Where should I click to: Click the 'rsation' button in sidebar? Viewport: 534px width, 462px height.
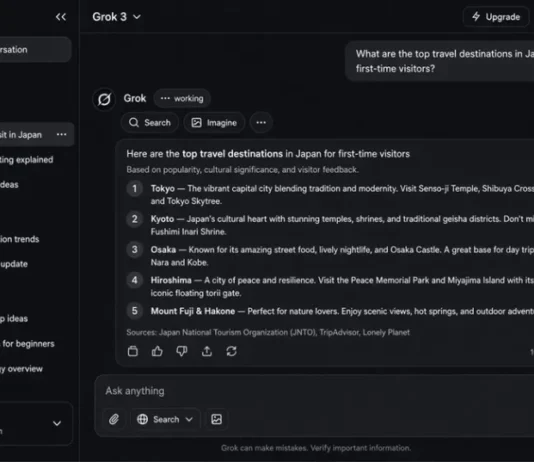click(x=36, y=50)
